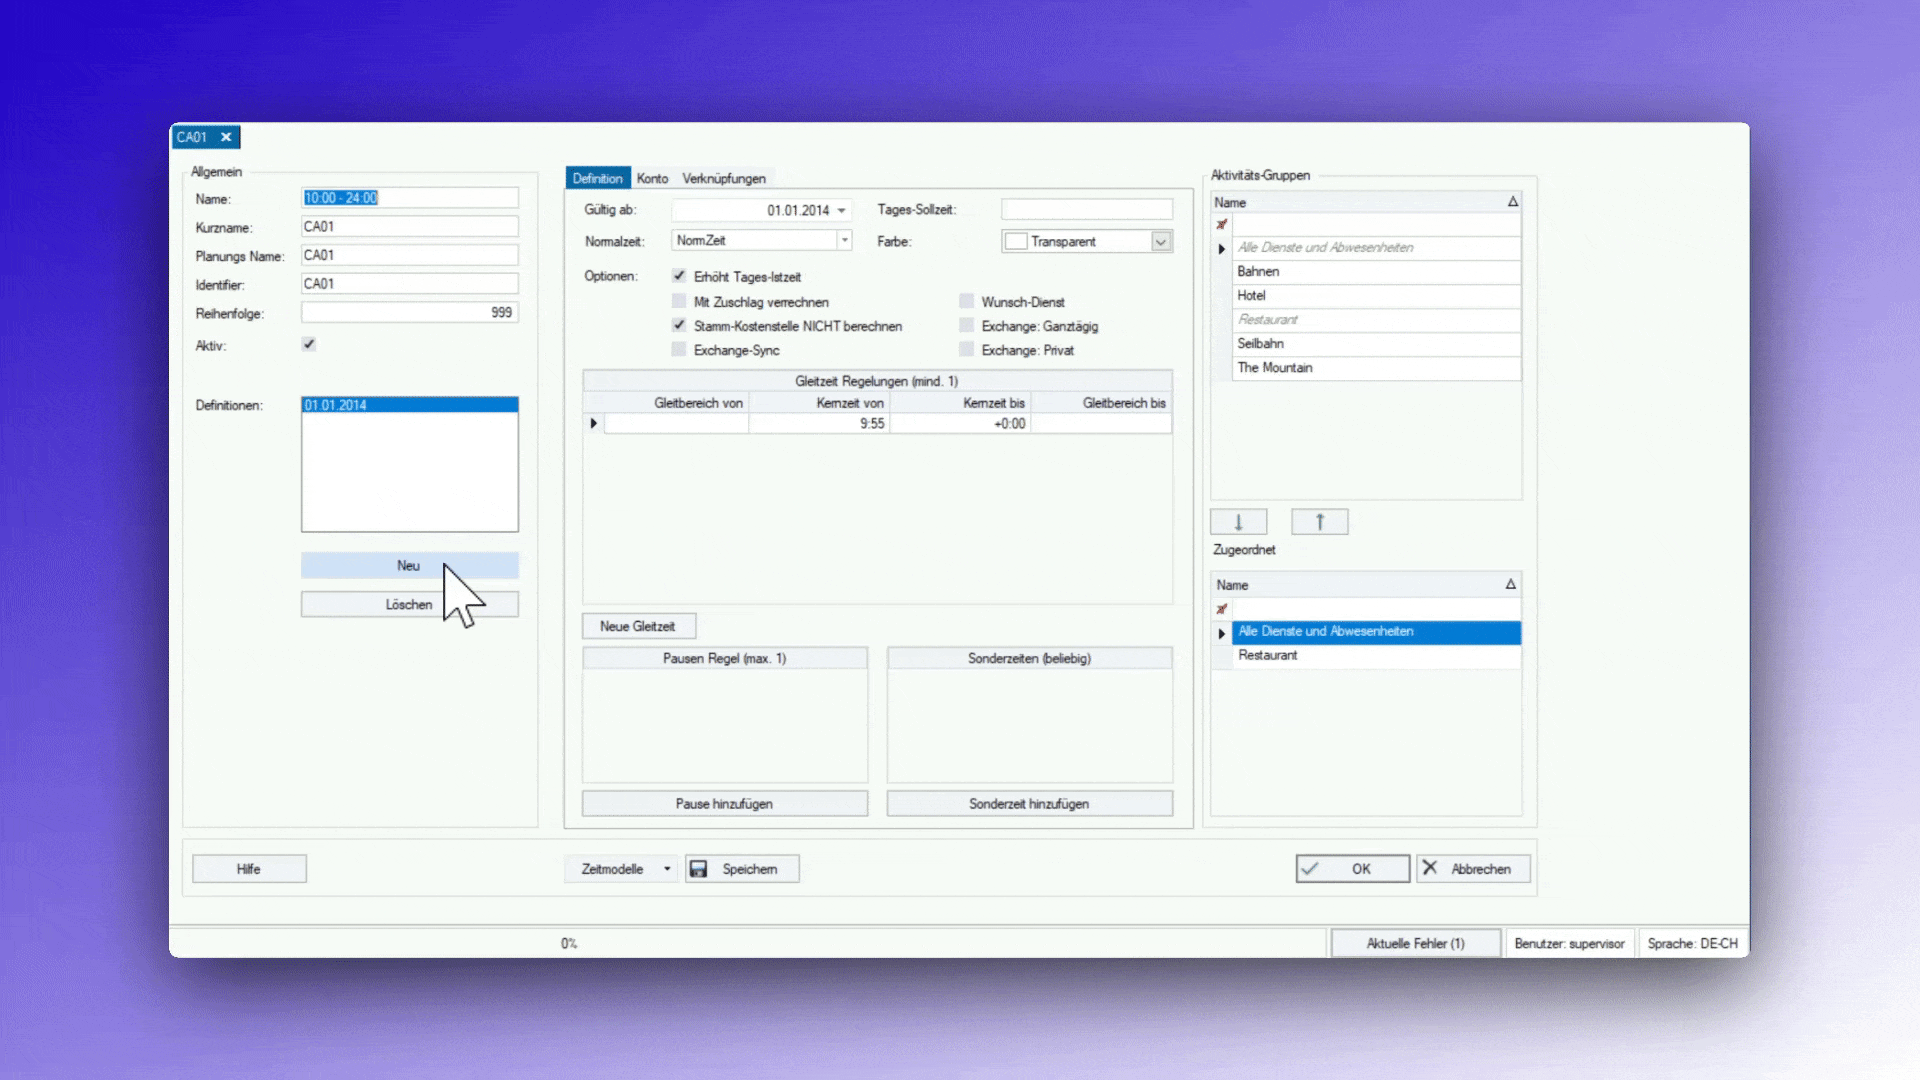This screenshot has width=1920, height=1080.
Task: Open the Gültig ab date dropdown
Action: point(842,211)
